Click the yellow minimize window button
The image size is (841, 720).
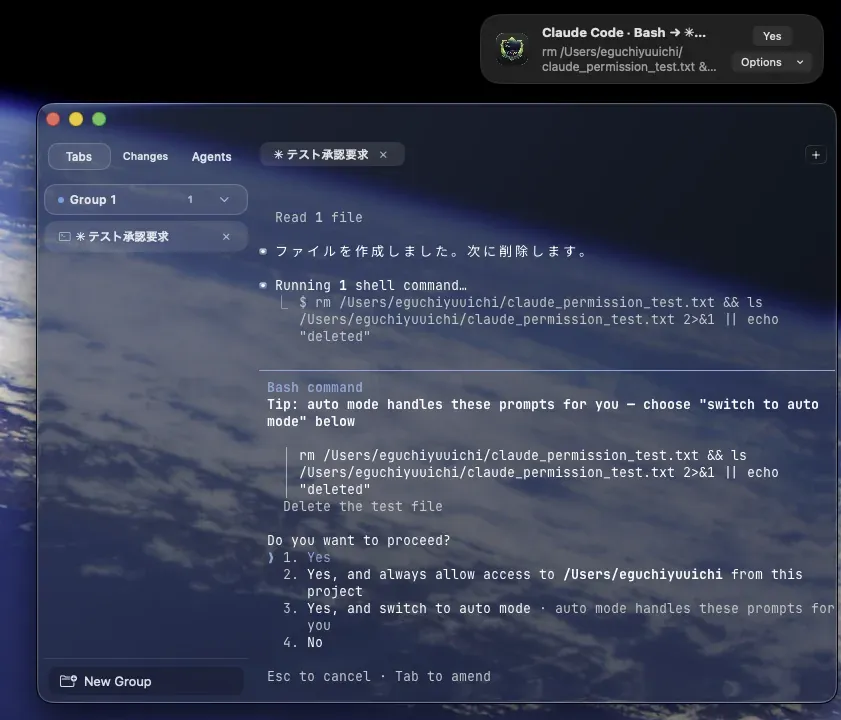[x=76, y=119]
